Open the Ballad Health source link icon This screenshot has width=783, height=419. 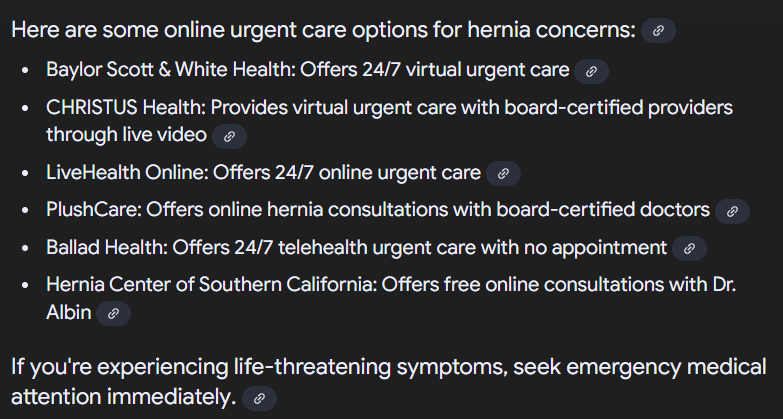(x=689, y=248)
